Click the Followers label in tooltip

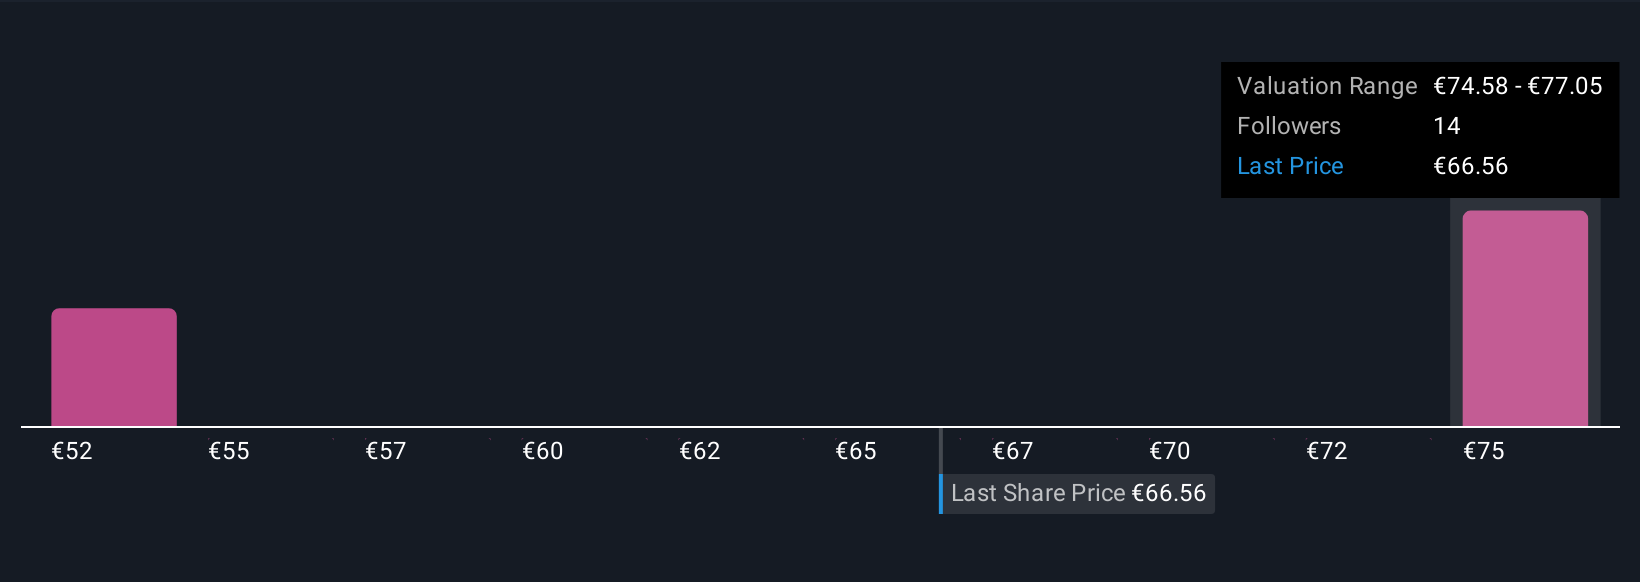(1289, 126)
